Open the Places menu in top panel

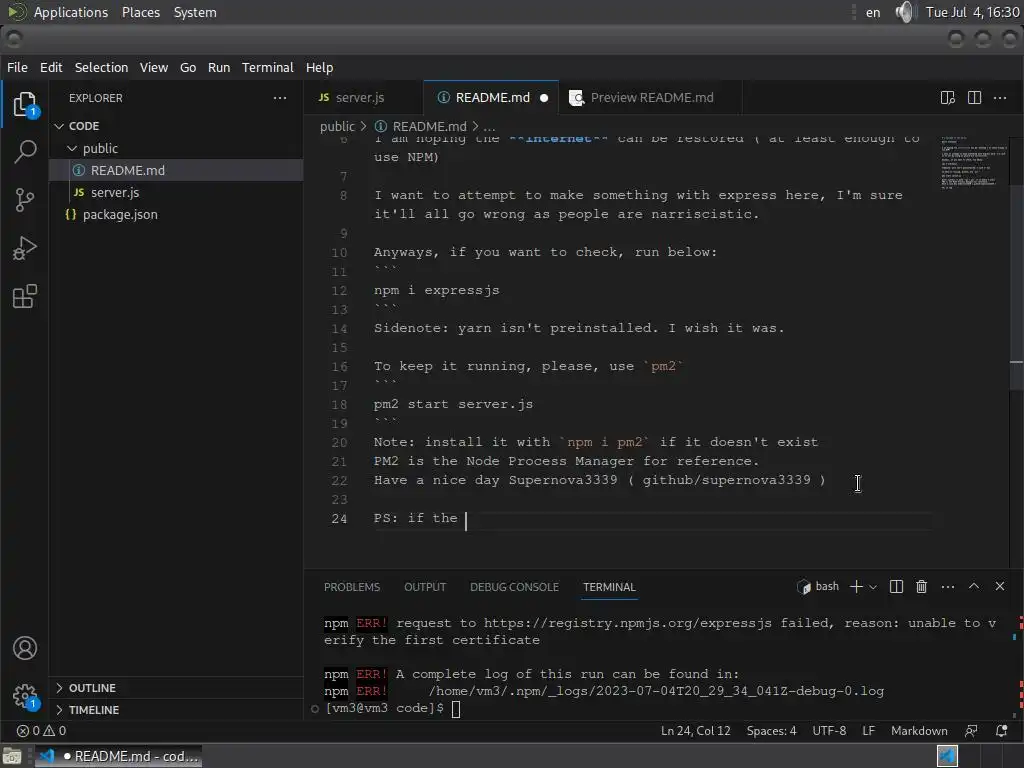(141, 12)
